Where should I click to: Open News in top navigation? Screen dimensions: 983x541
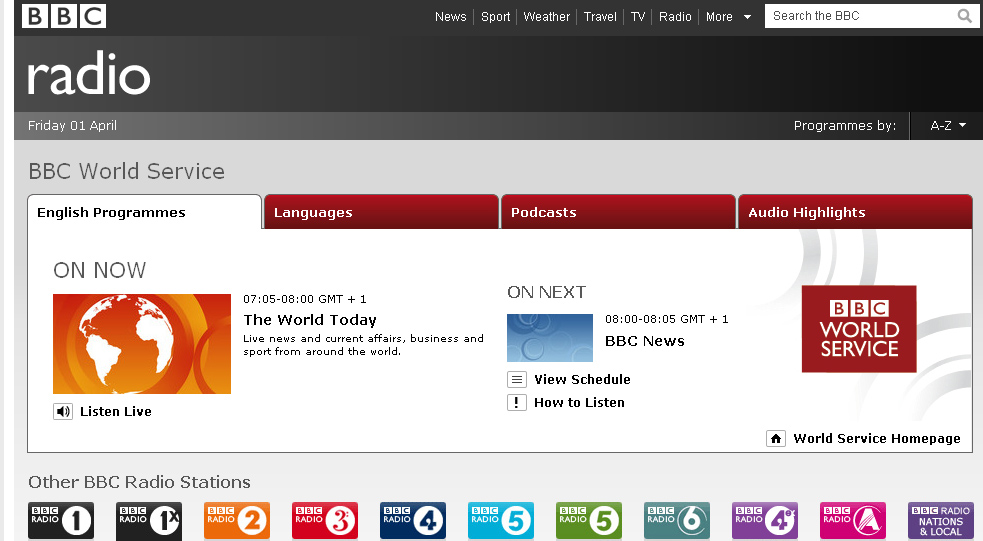pos(451,17)
